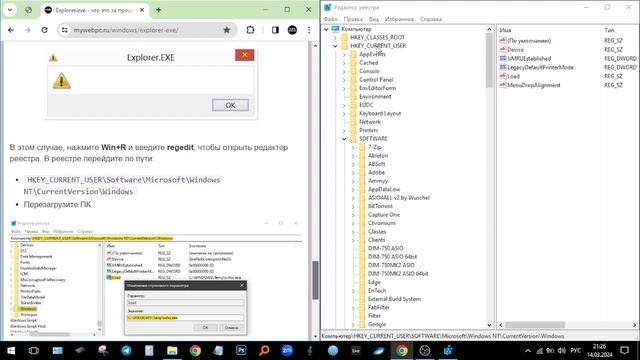Collapse the Компьютер root node
Viewport: 640px width, 360px height.
pyautogui.click(x=327, y=29)
